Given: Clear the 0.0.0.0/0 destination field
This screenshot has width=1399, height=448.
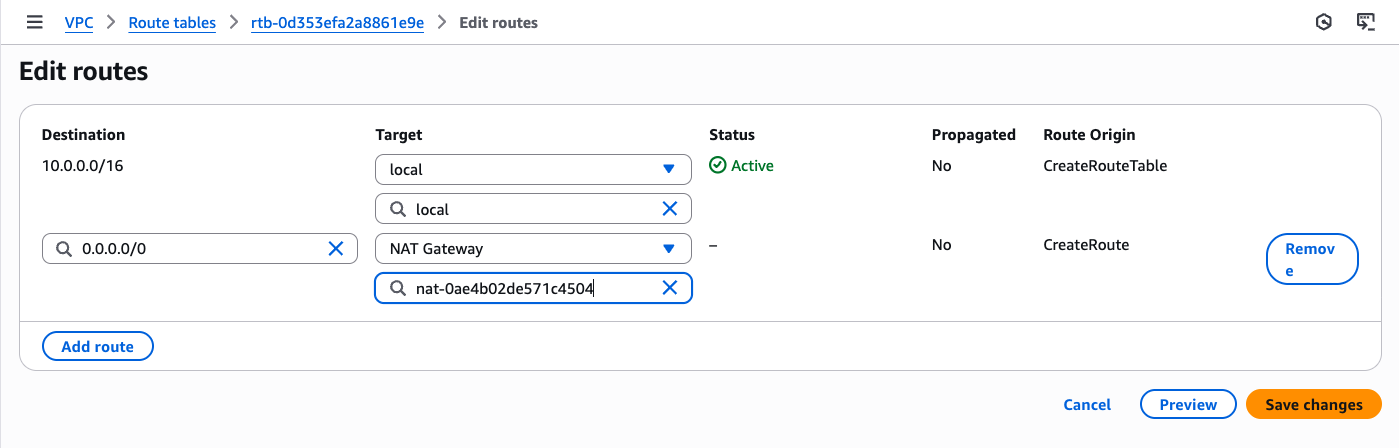Looking at the screenshot, I should 336,249.
